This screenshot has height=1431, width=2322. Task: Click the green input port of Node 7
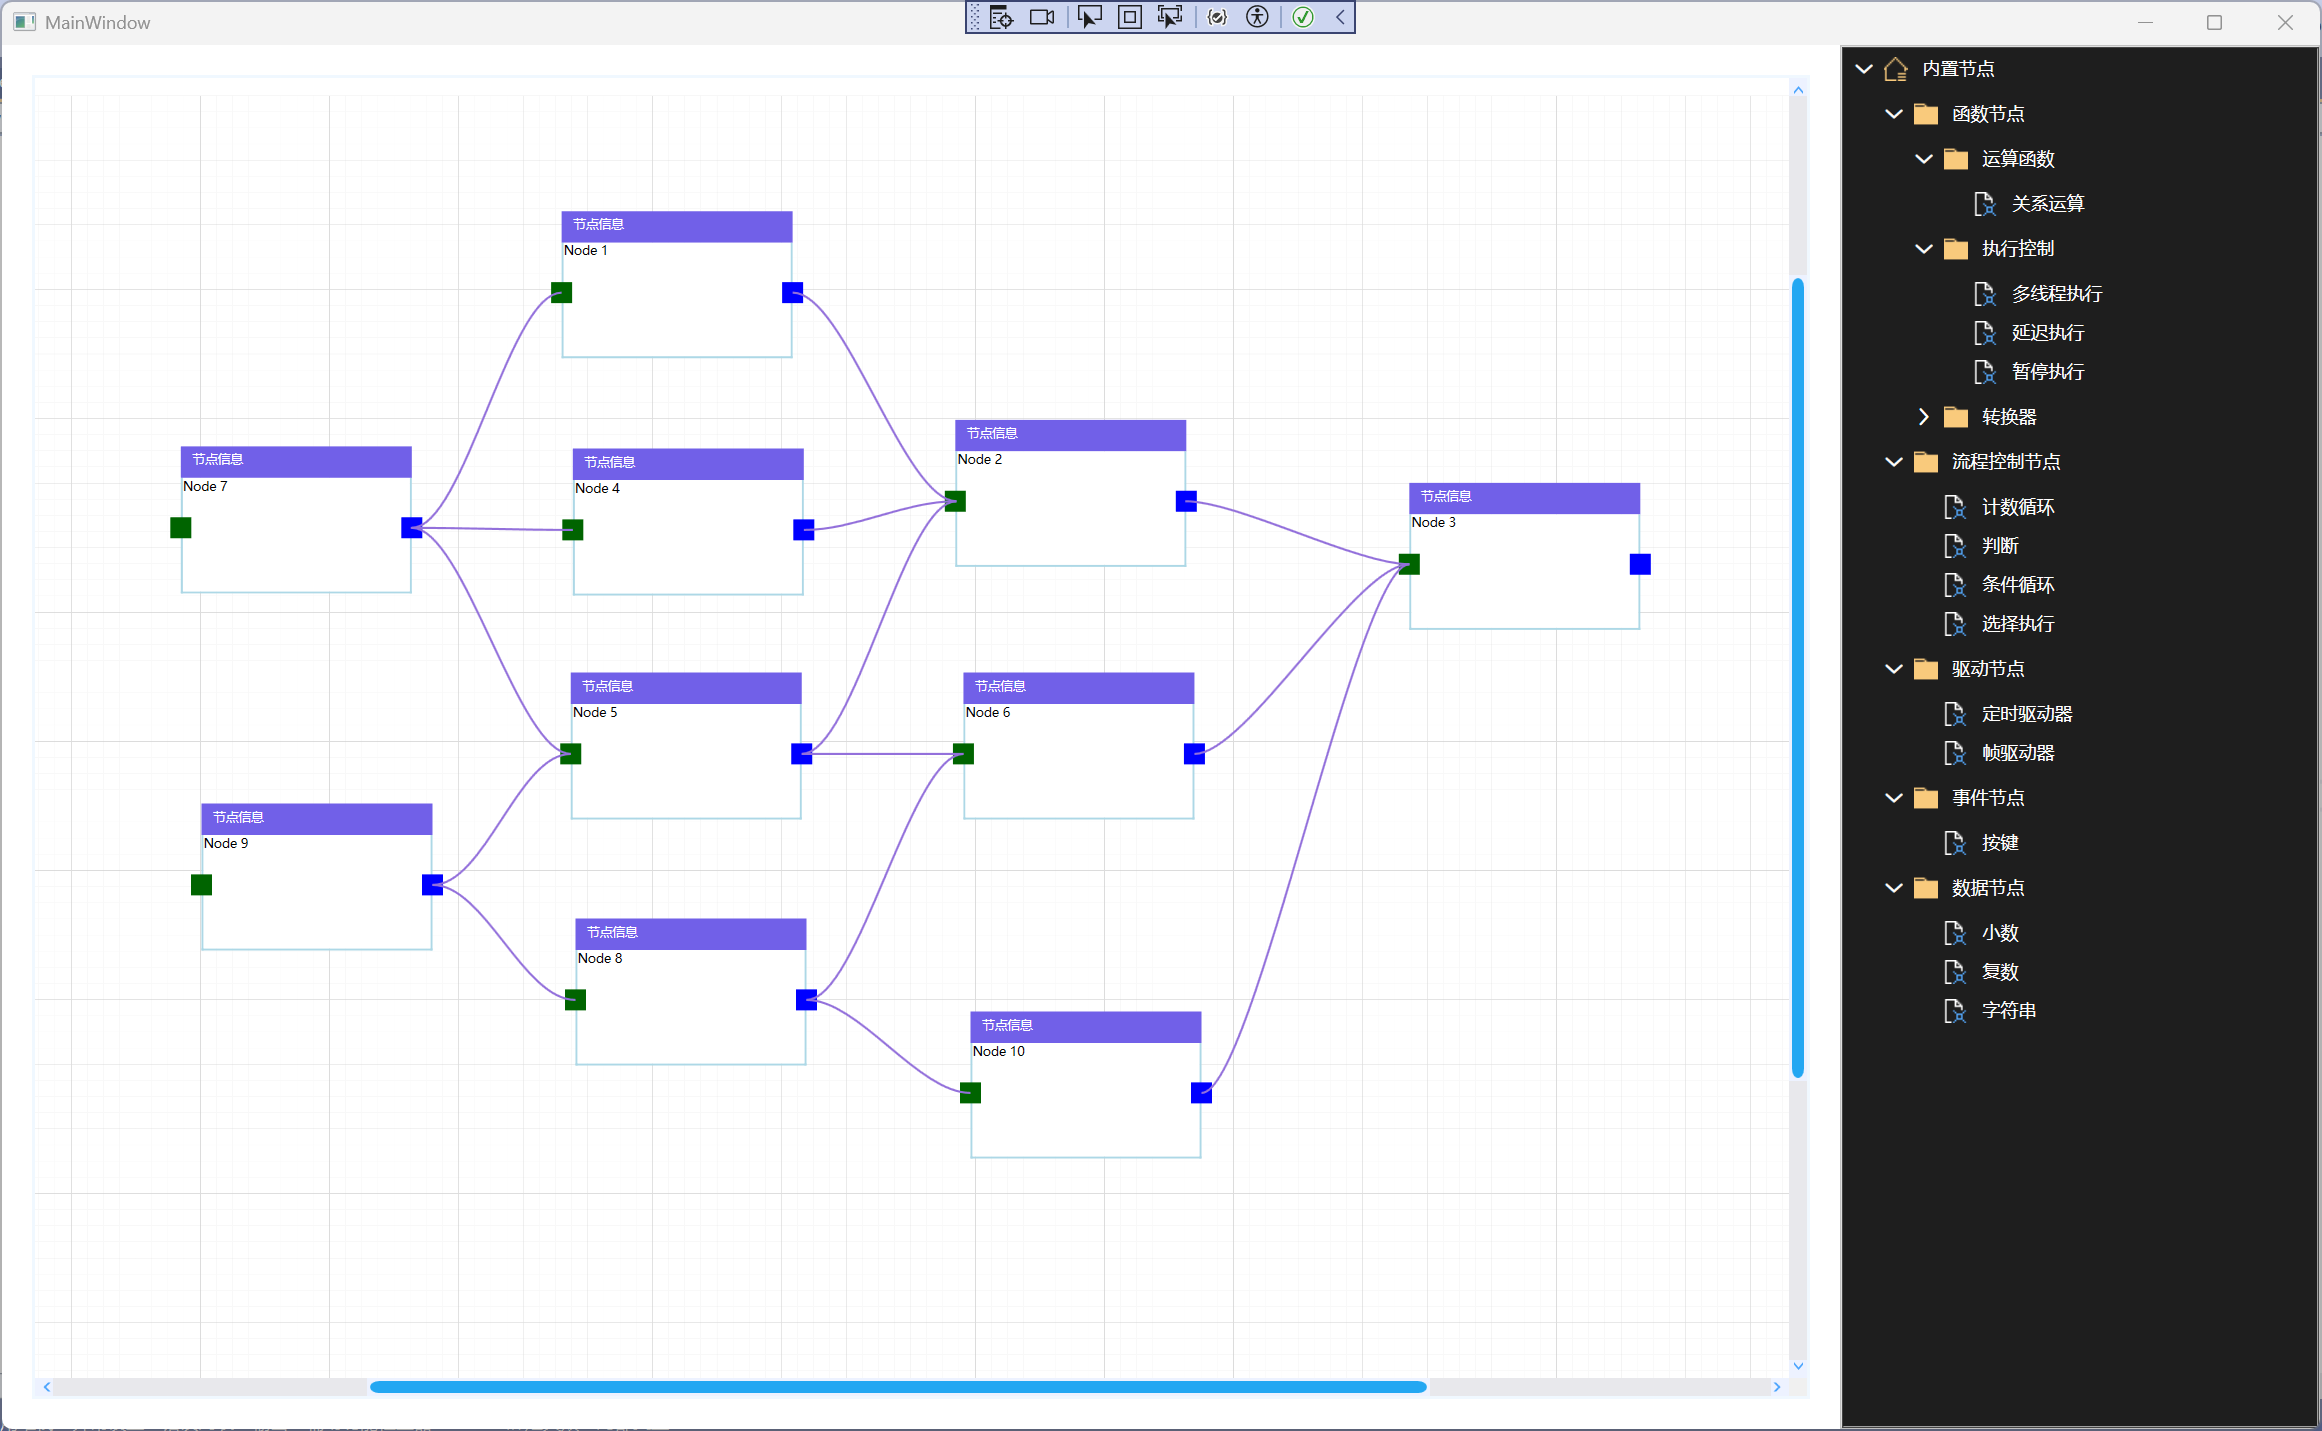pyautogui.click(x=181, y=528)
